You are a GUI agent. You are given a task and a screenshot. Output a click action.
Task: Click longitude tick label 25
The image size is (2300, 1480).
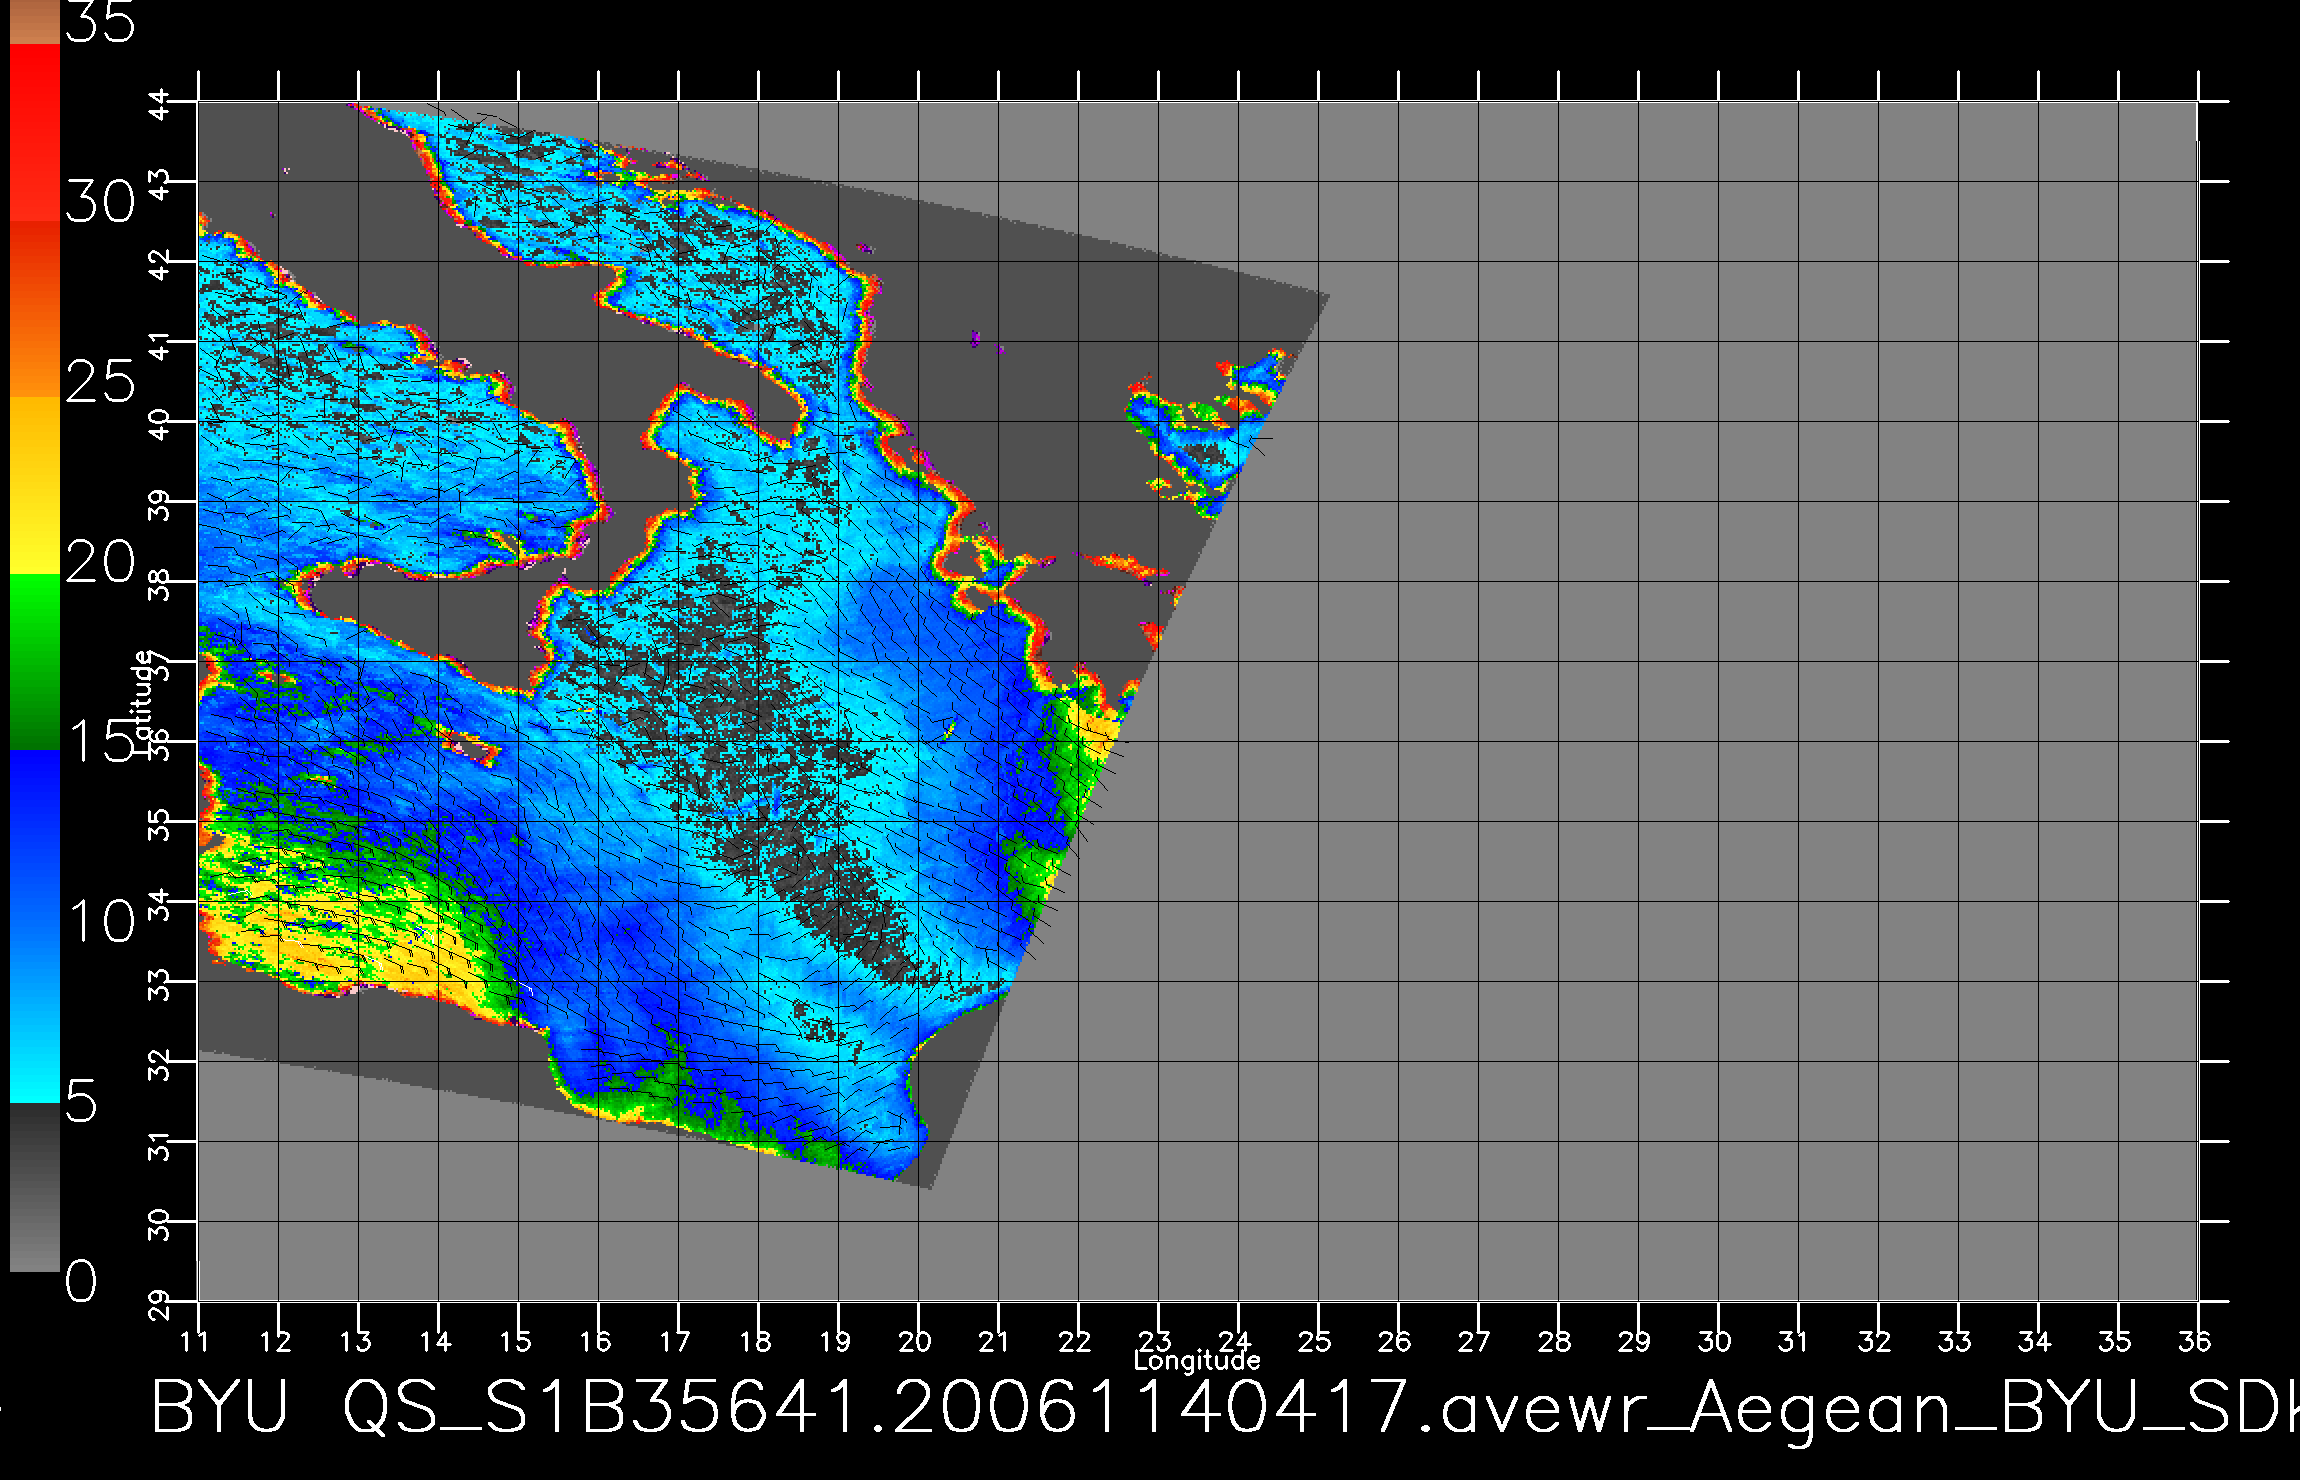(1314, 1341)
